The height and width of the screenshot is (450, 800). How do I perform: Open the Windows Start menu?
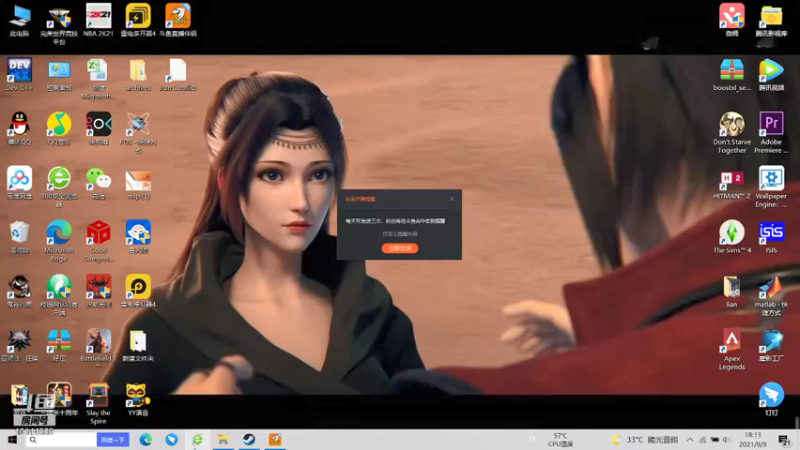[x=12, y=440]
